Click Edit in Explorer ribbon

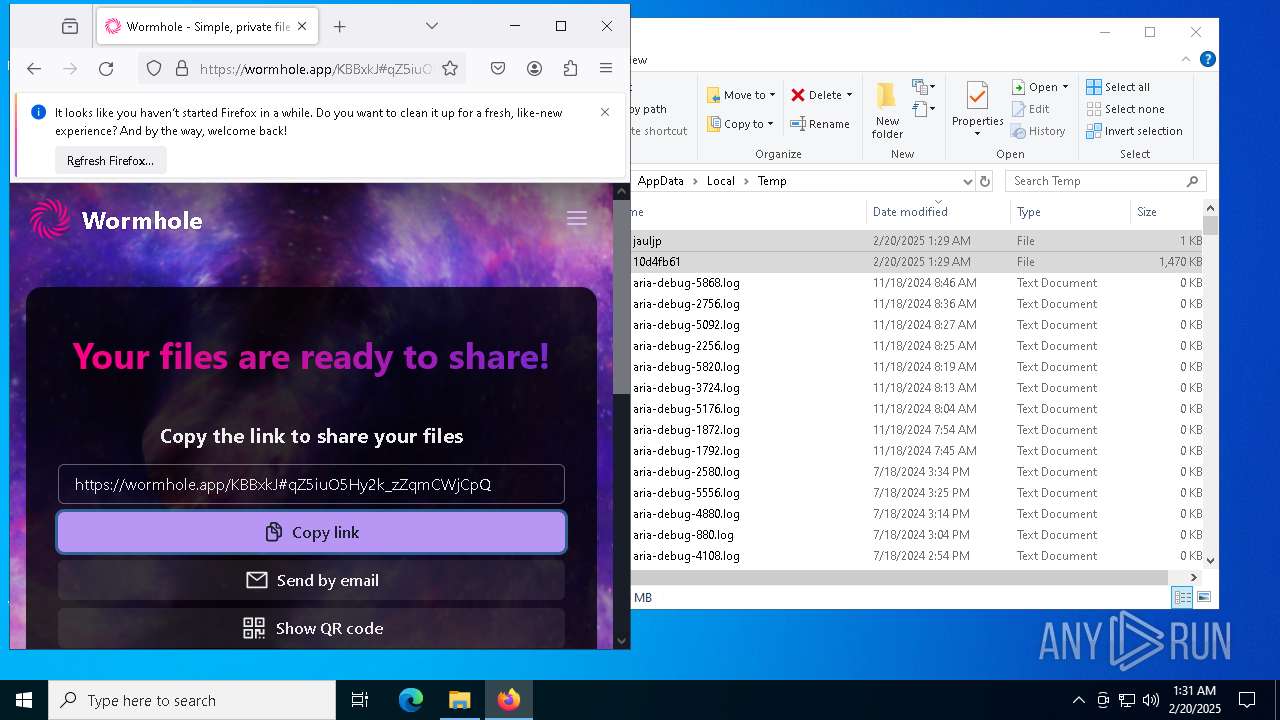(1031, 109)
